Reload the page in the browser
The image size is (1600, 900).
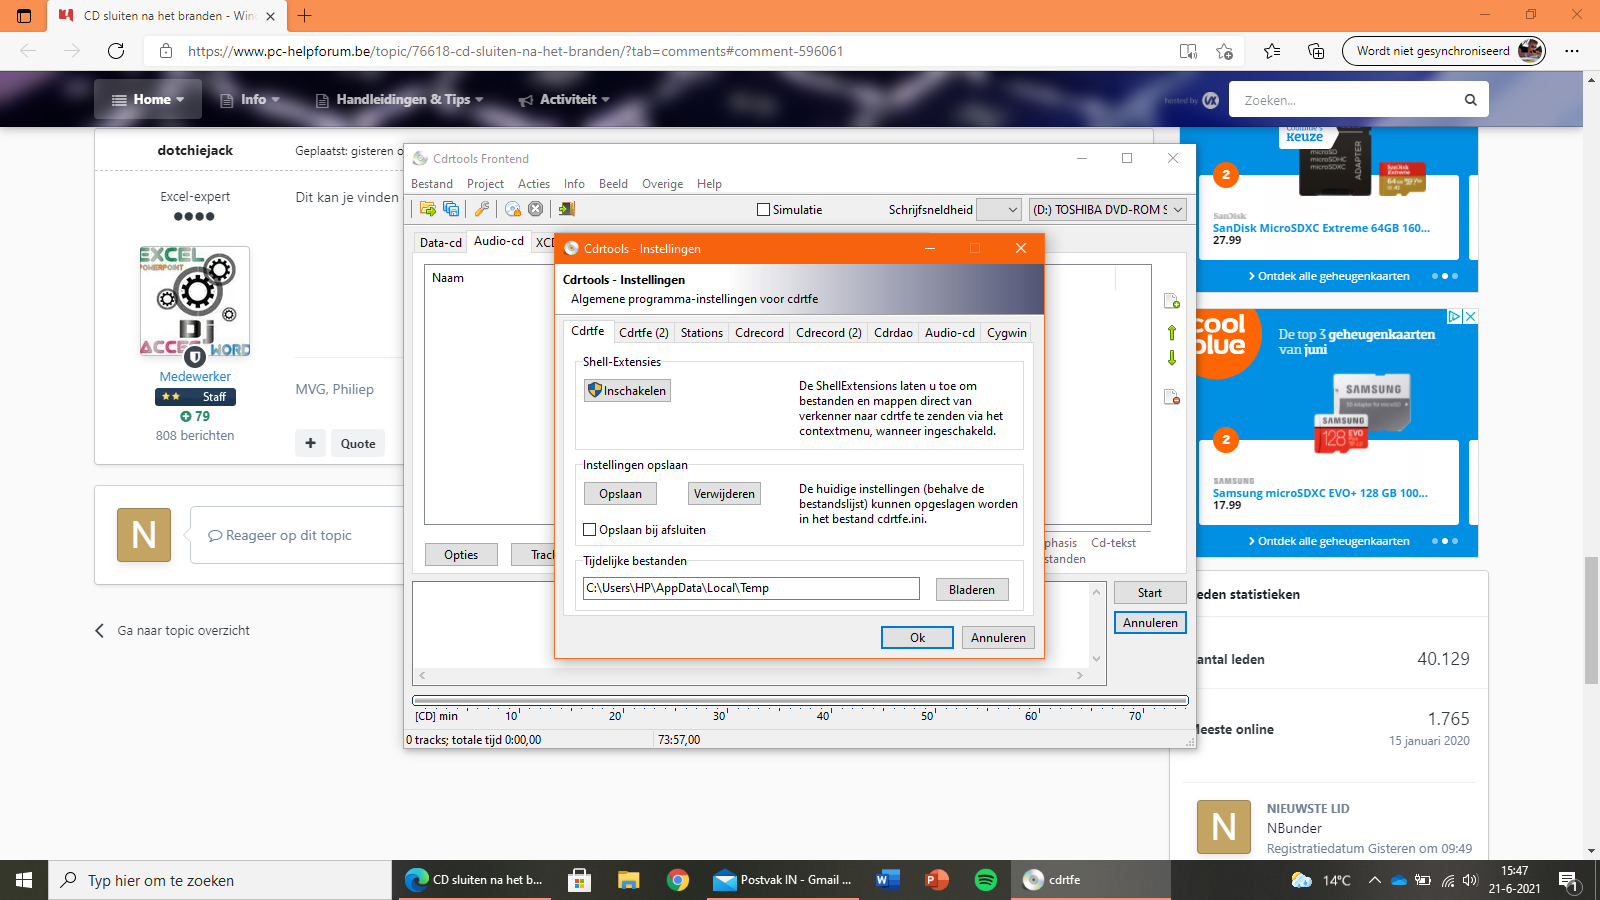[x=116, y=51]
